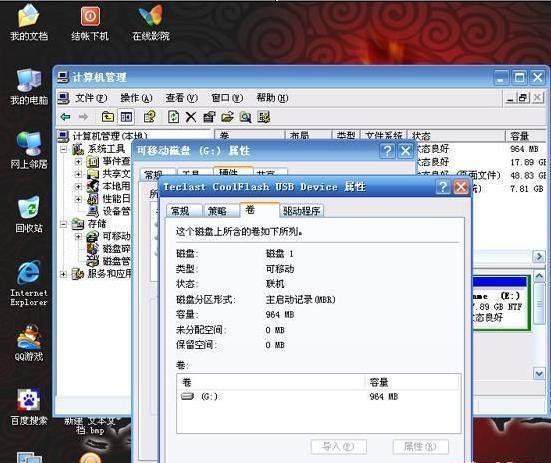Switch to the 策略 tab
The image size is (551, 463).
(217, 211)
